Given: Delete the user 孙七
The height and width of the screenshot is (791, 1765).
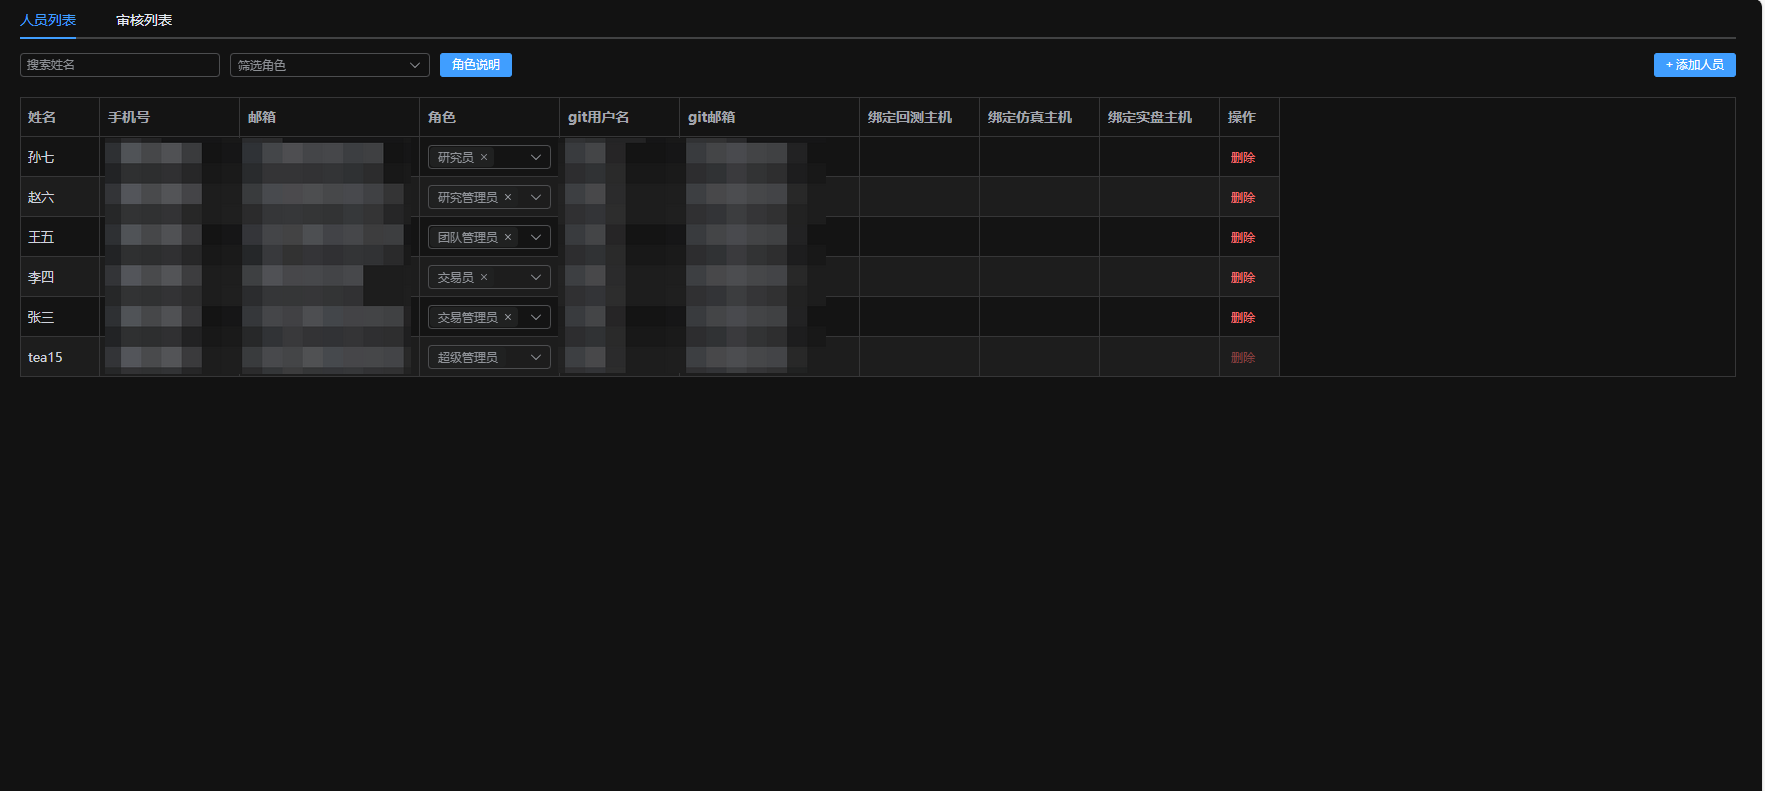Looking at the screenshot, I should pyautogui.click(x=1242, y=157).
